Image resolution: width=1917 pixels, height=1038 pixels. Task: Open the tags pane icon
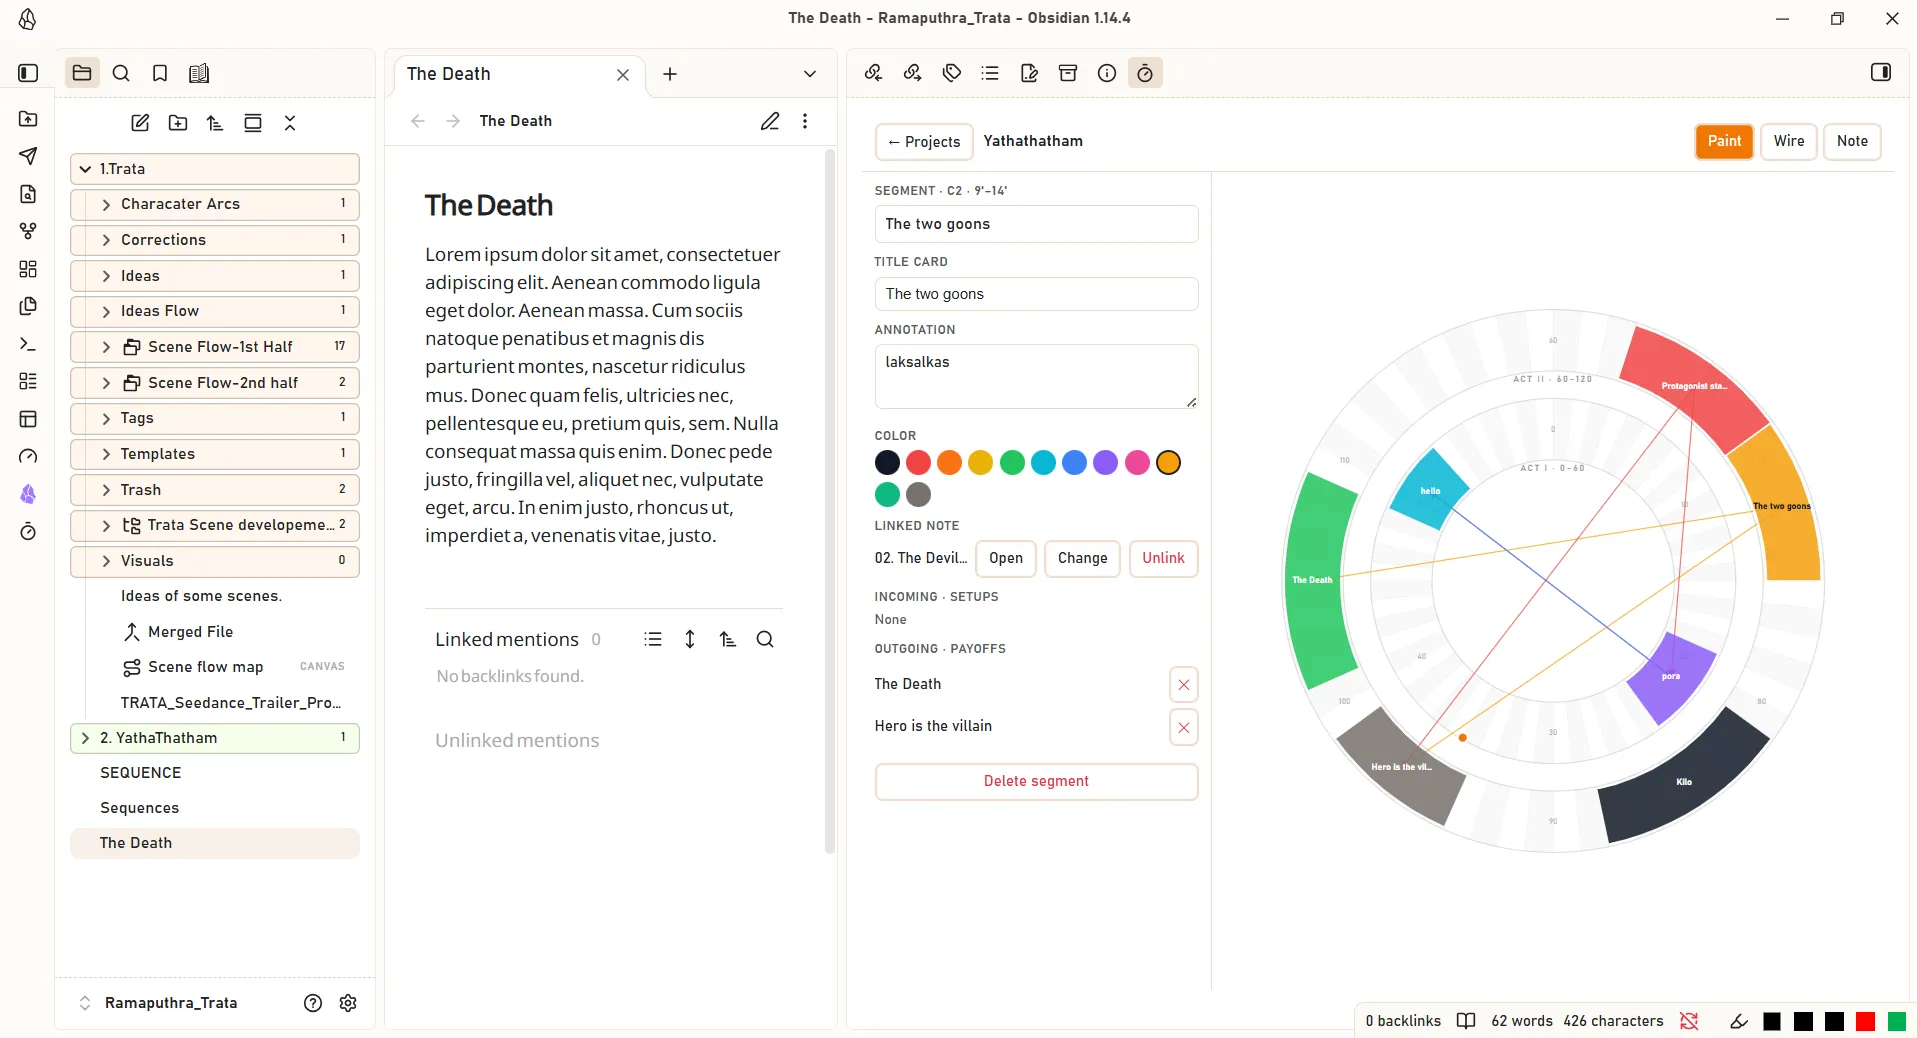pos(952,73)
